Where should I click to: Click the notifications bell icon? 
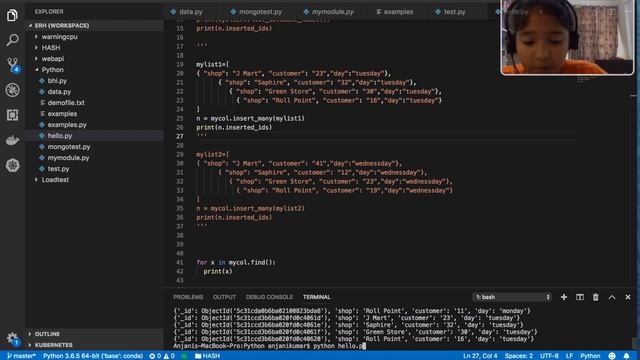627,356
